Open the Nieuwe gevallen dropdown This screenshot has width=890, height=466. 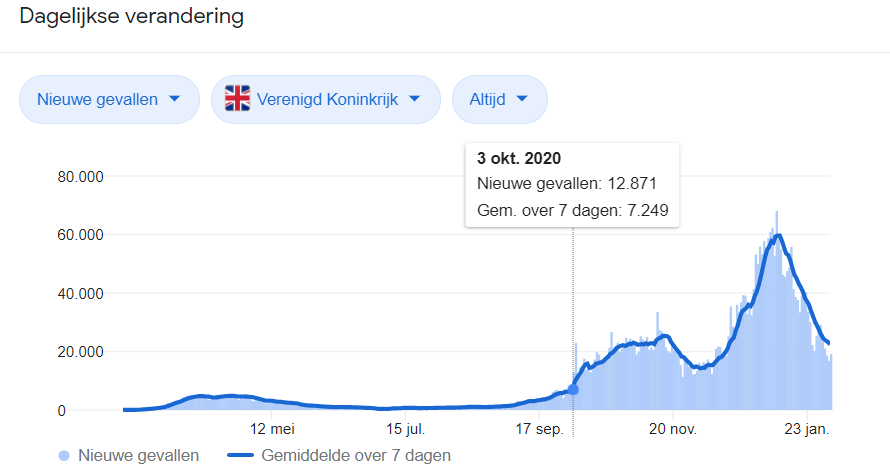[x=110, y=99]
